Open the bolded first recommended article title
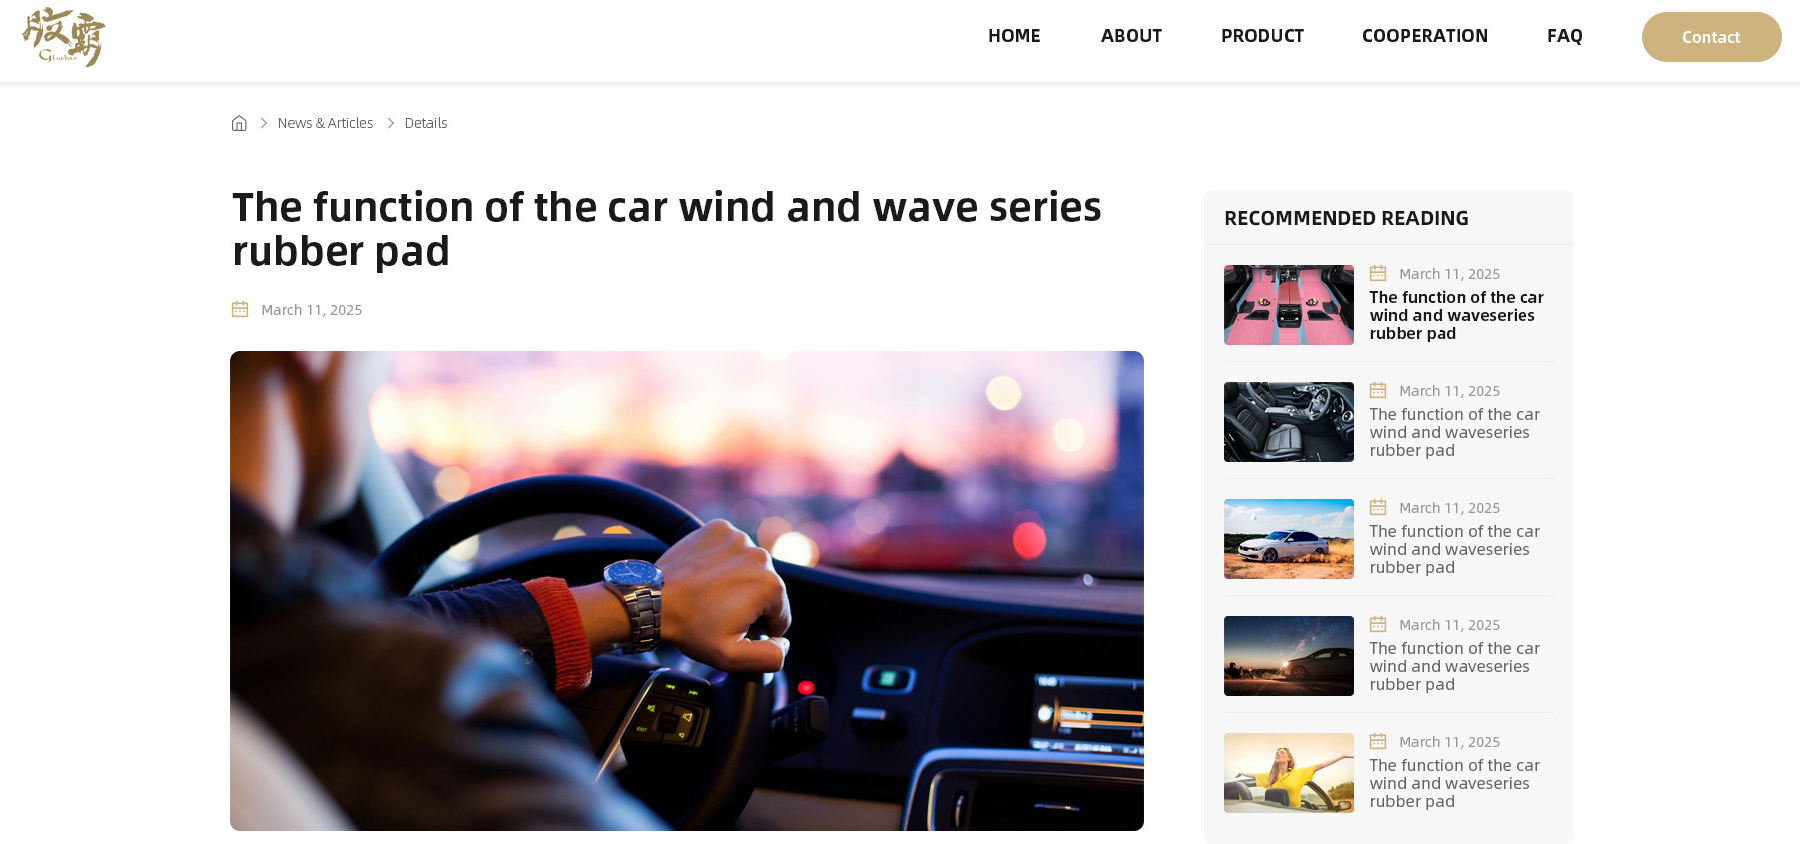 point(1457,315)
